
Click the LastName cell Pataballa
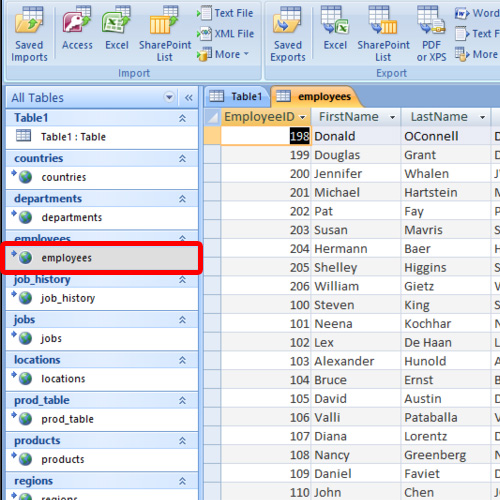pos(446,417)
